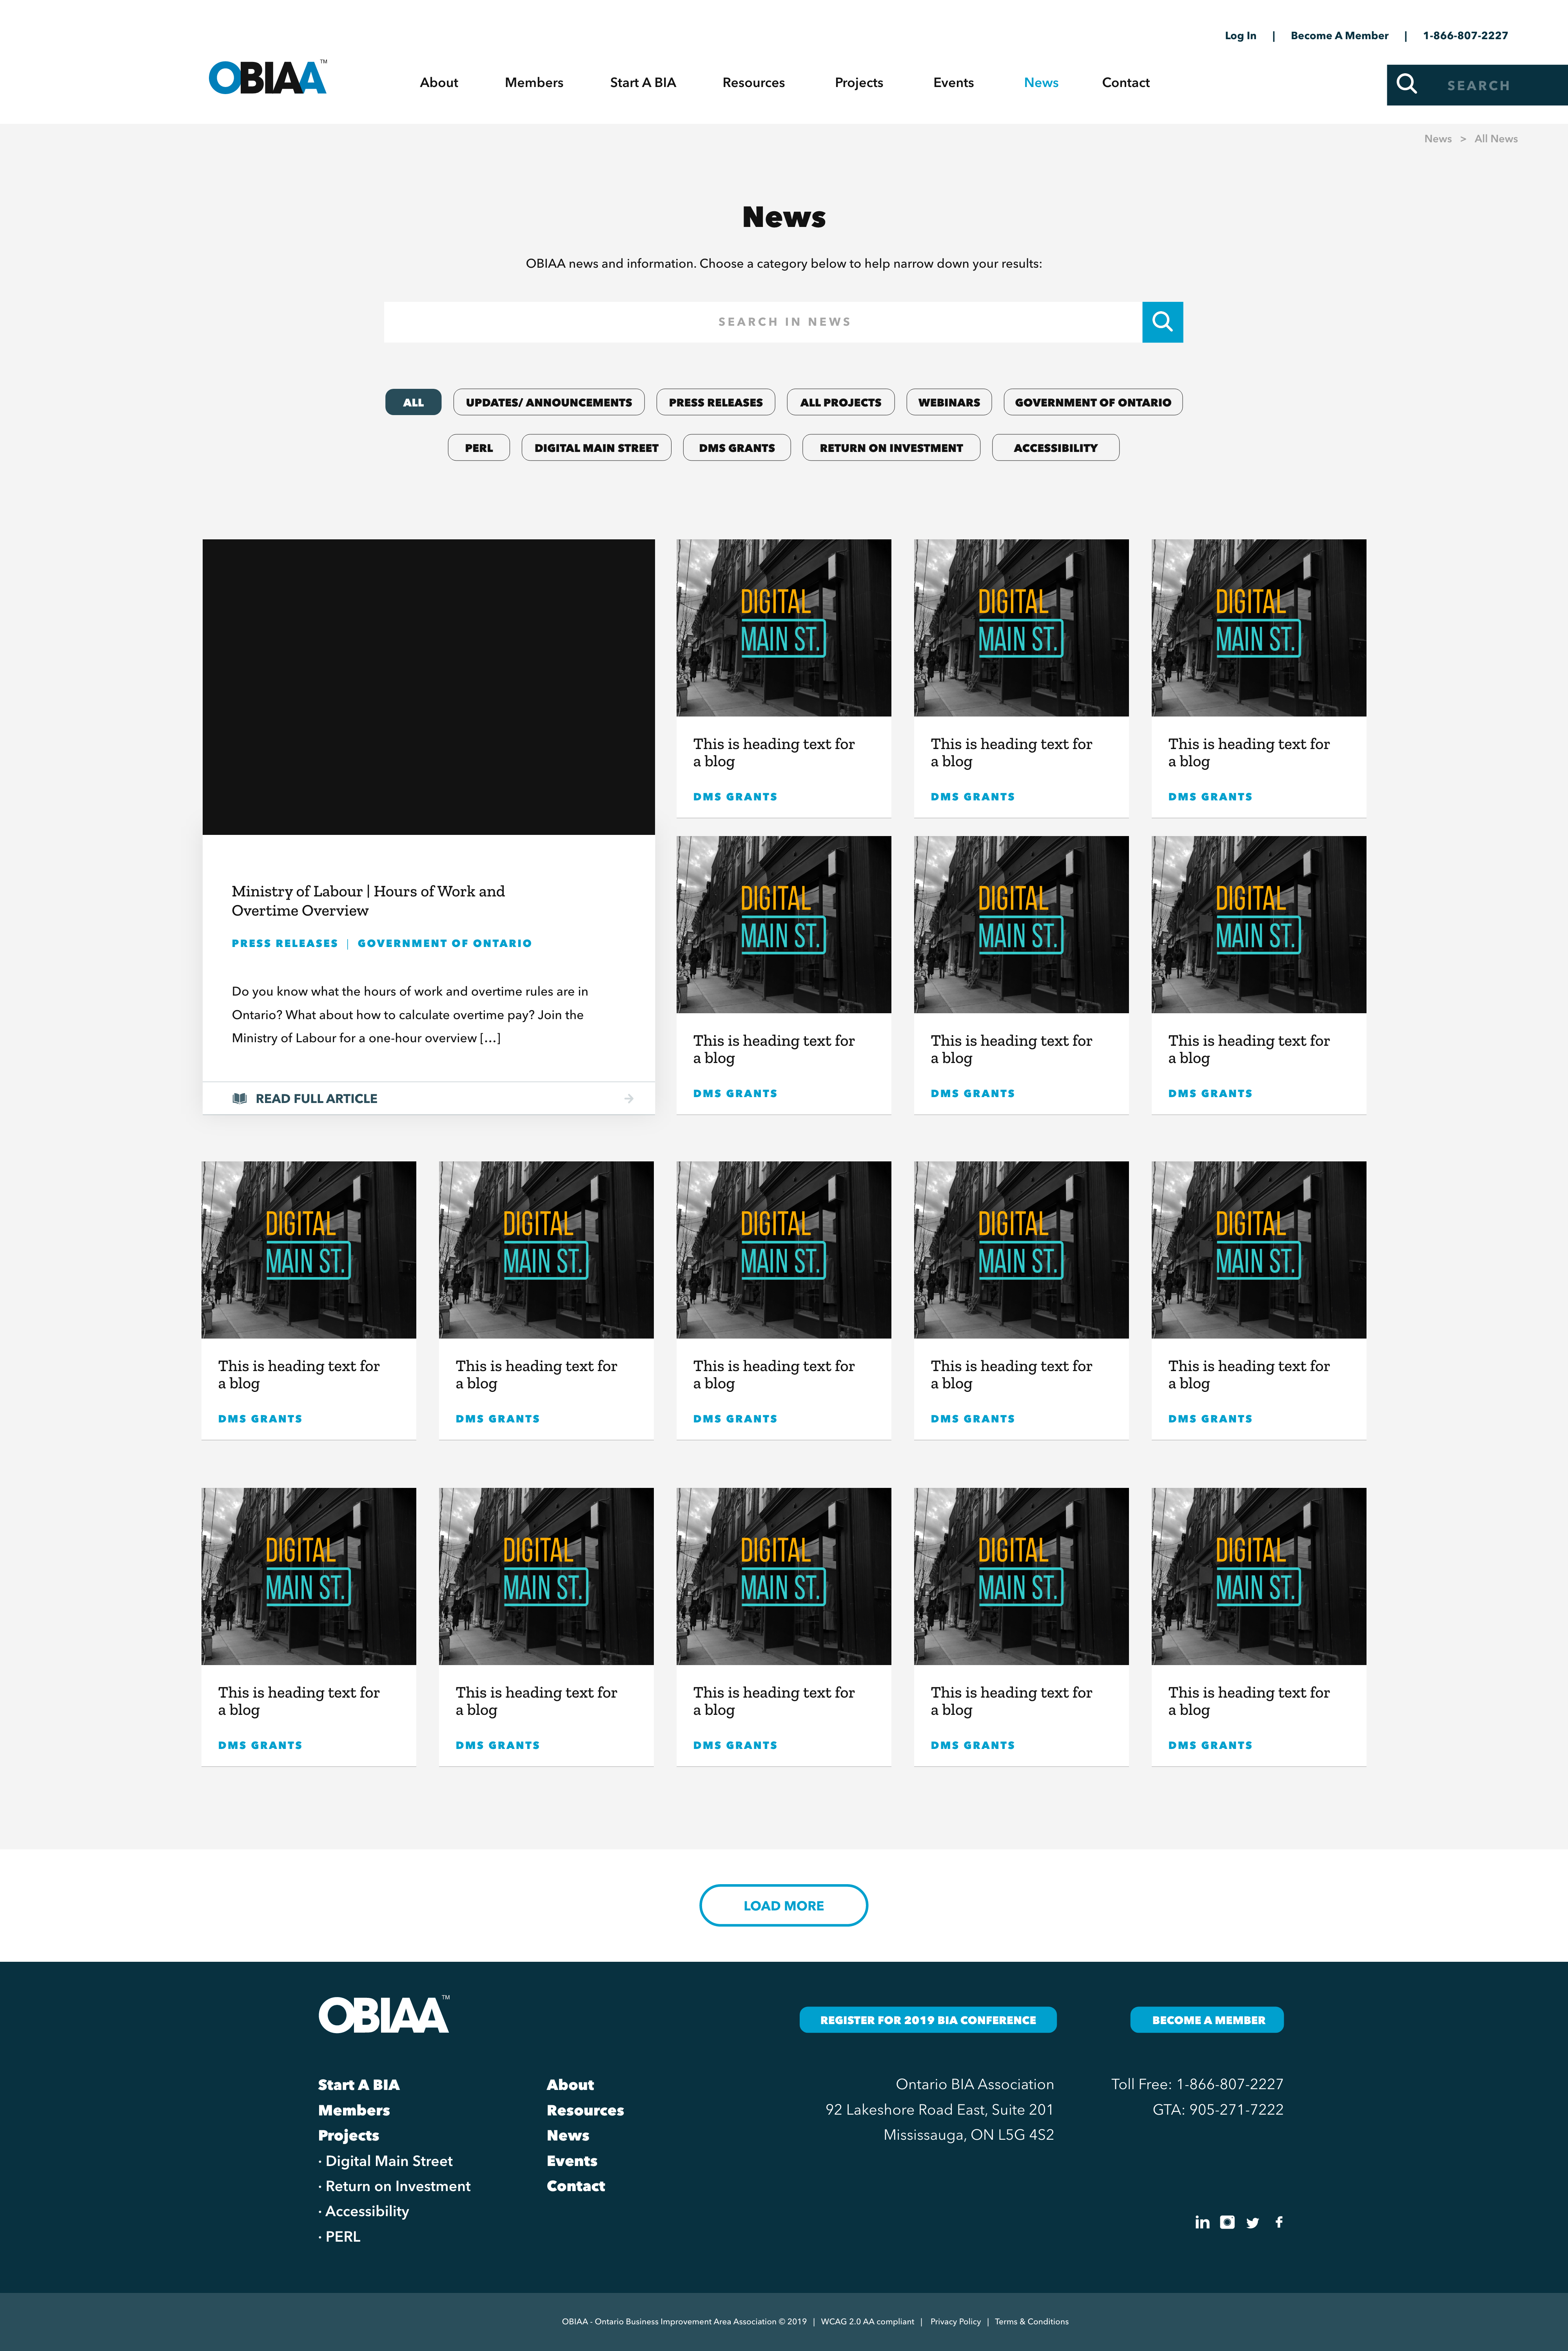
Task: Select the All Projects filter
Action: 841,402
